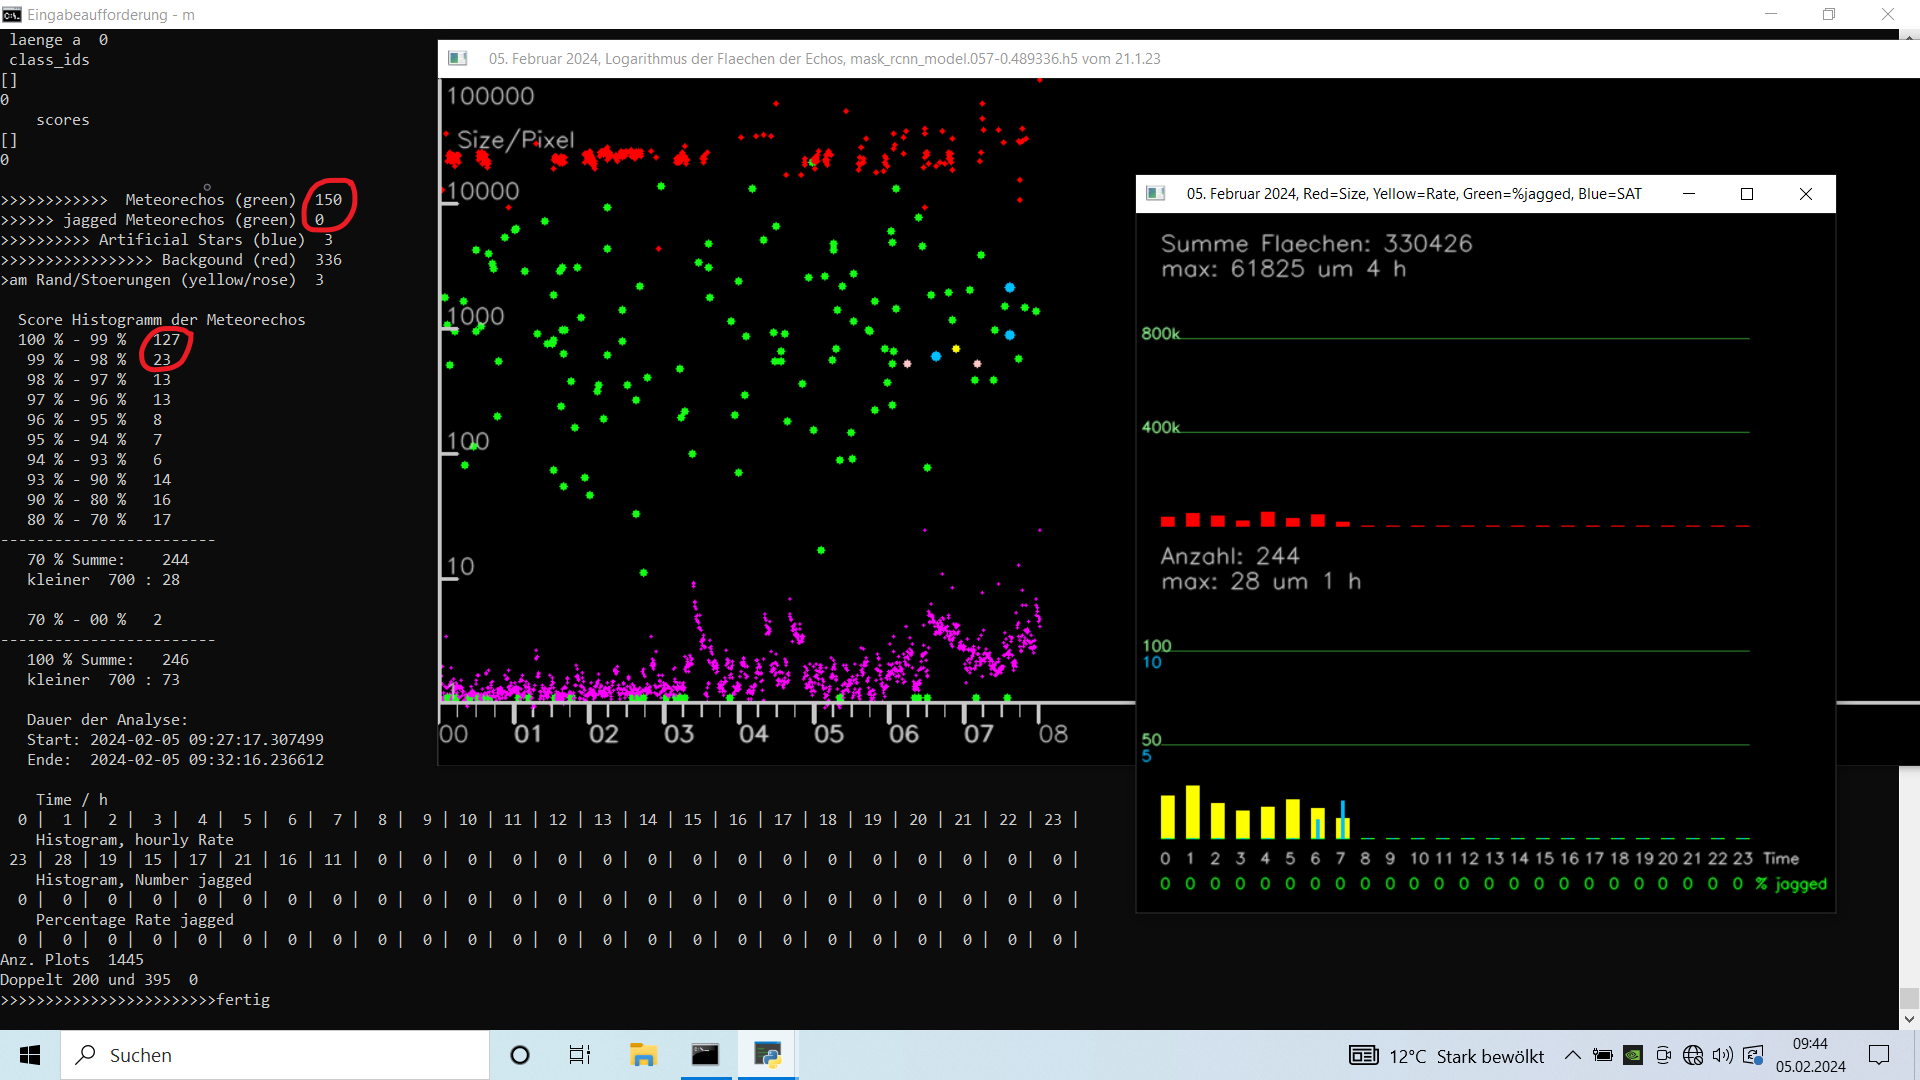Switch to the Eingabeaufforderung taskbar icon
The height and width of the screenshot is (1080, 1920).
pyautogui.click(x=705, y=1055)
